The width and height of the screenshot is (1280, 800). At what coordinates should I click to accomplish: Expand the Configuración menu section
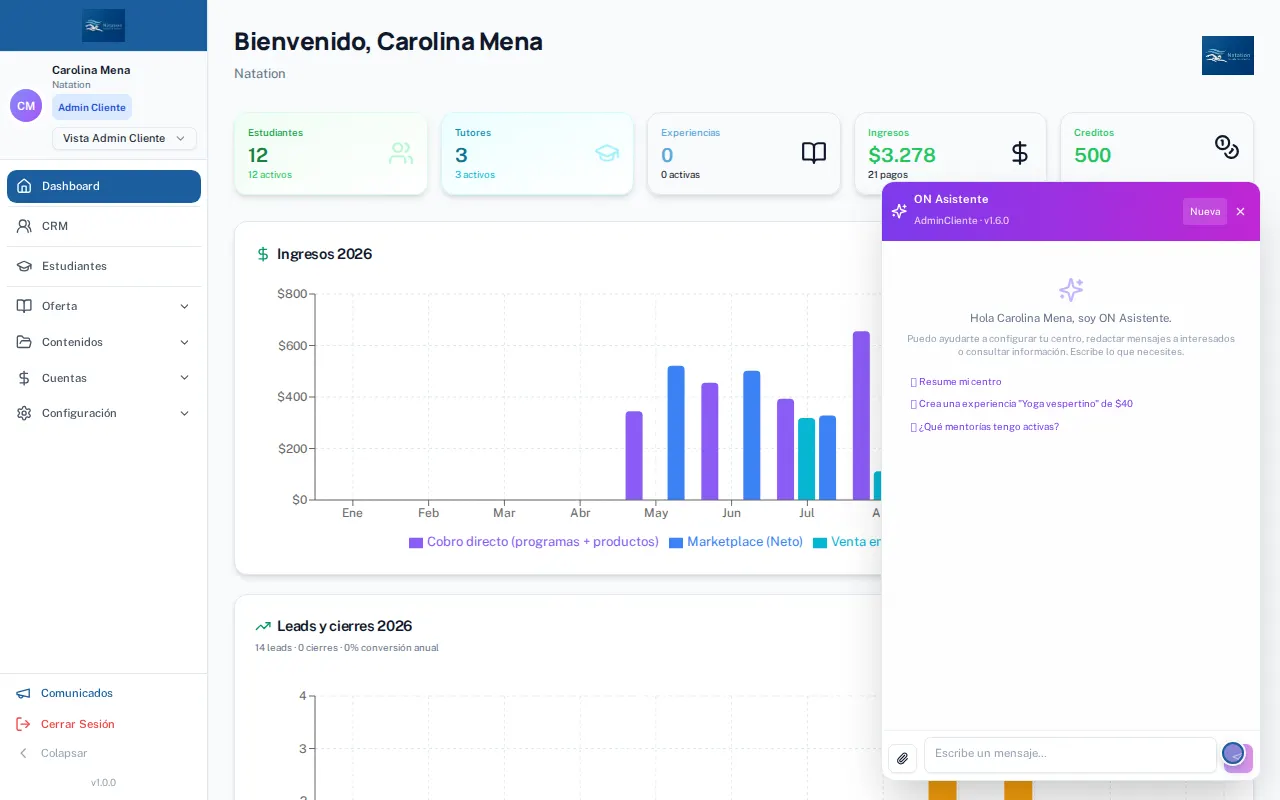click(104, 413)
